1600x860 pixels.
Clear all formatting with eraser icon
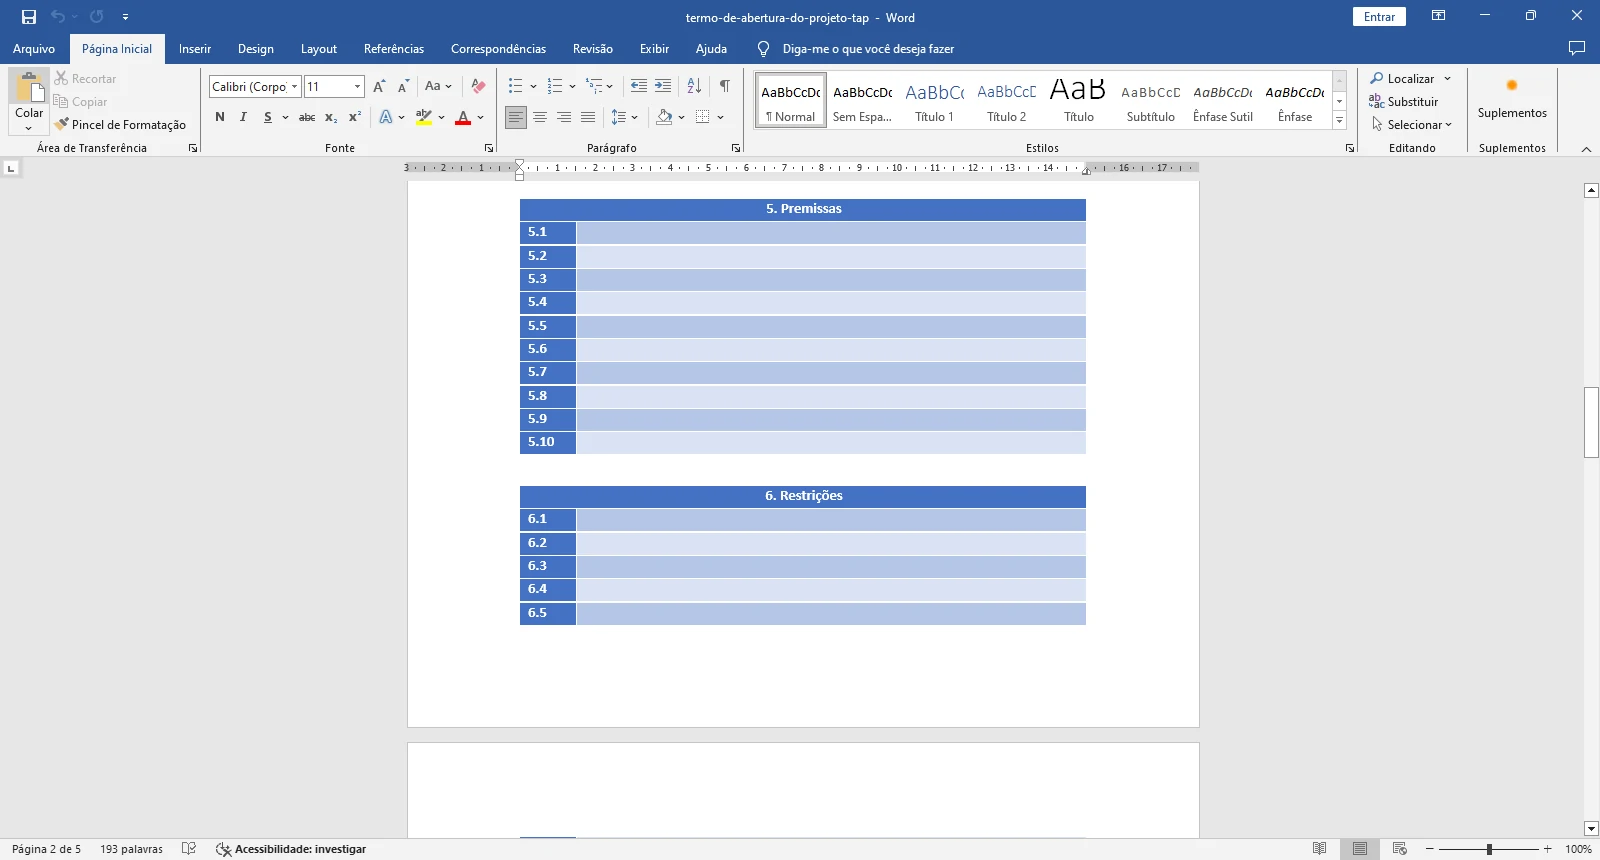coord(478,87)
